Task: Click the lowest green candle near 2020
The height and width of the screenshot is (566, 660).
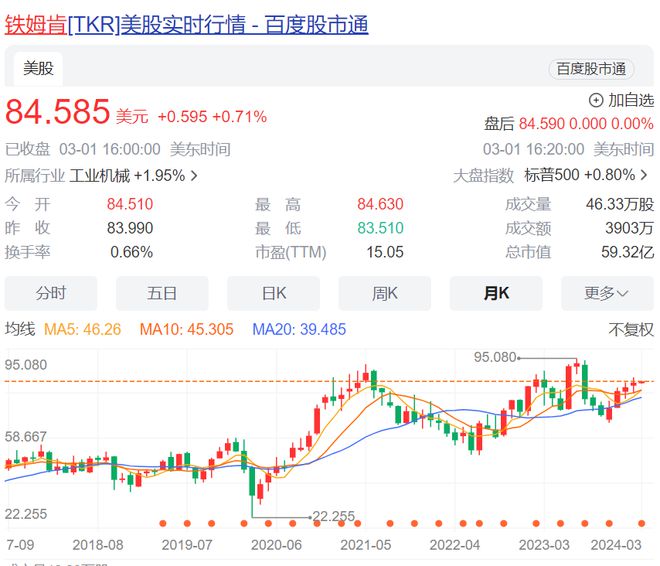Action: (252, 480)
